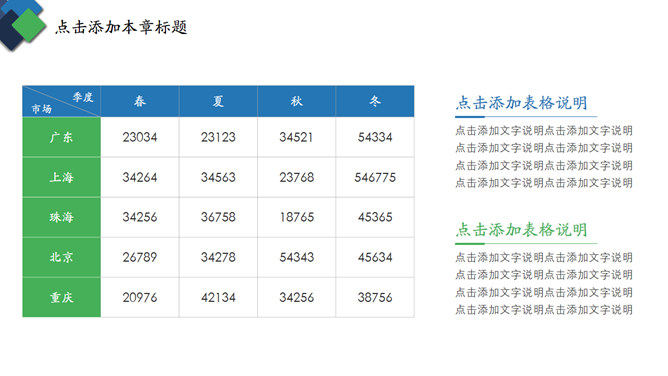Viewport: 668px width, 376px height.
Task: Click cell value 23123
Action: point(218,137)
